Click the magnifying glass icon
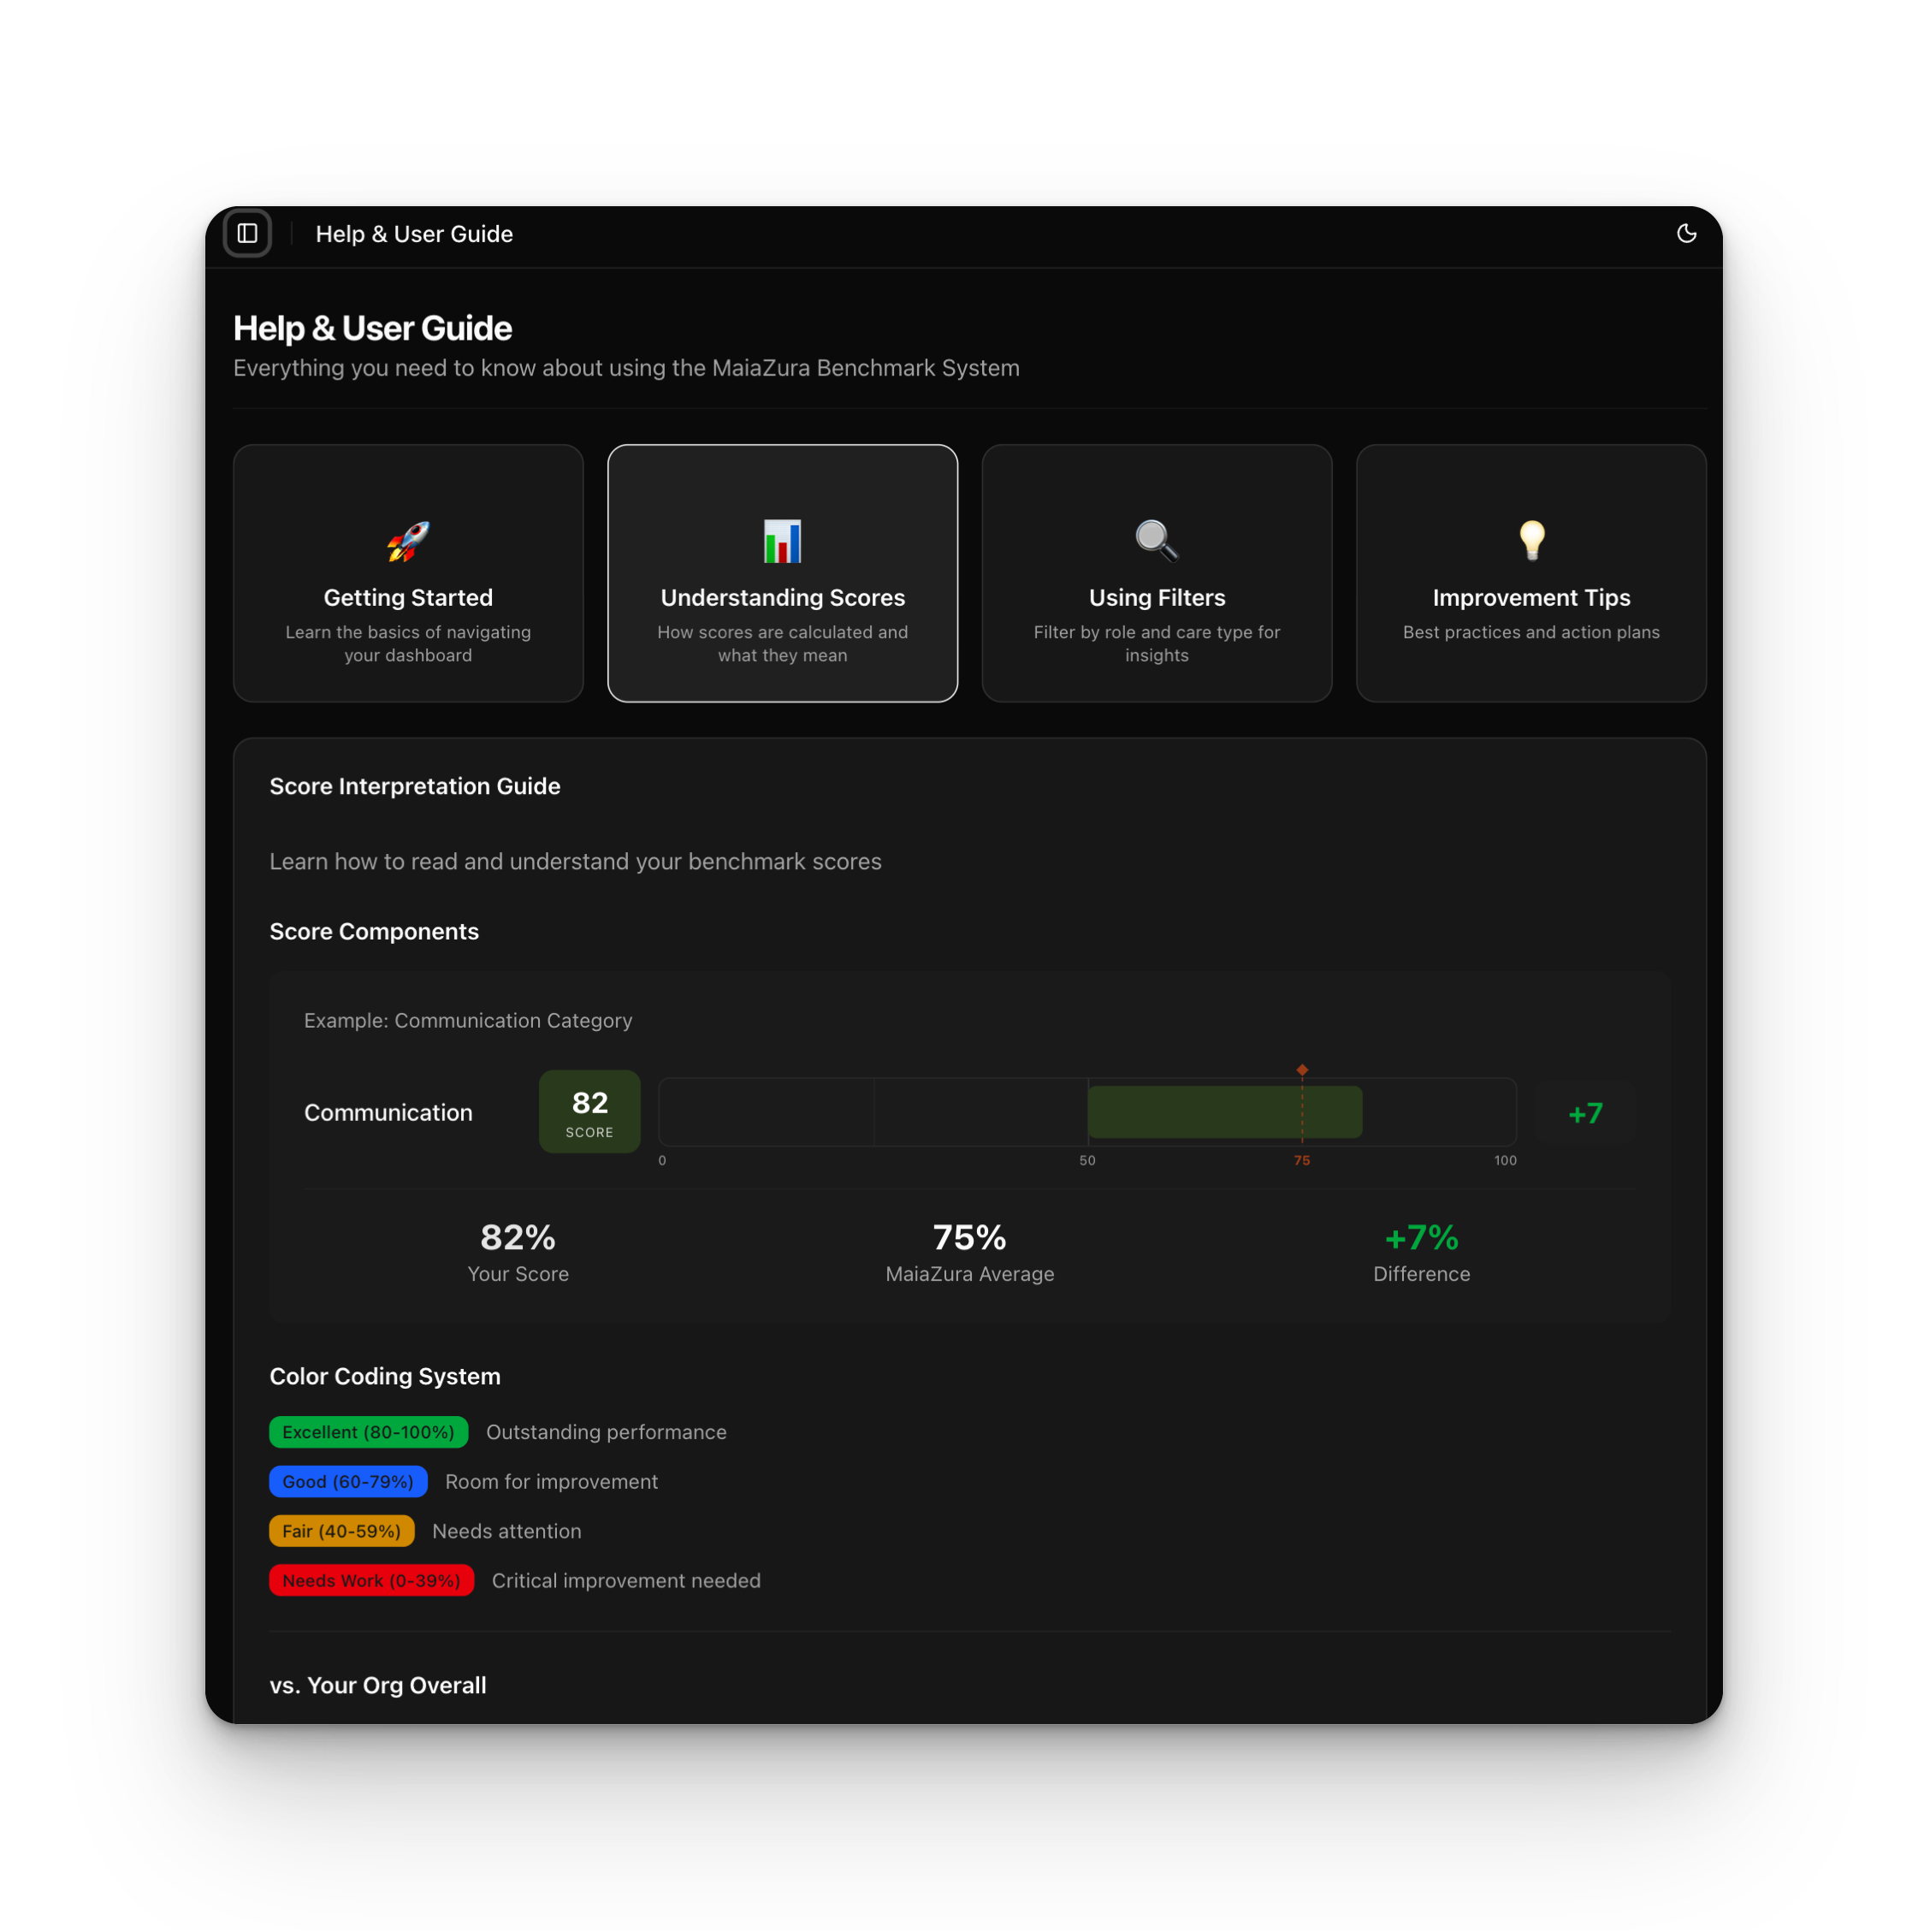This screenshot has width=1930, height=1932. click(1156, 541)
